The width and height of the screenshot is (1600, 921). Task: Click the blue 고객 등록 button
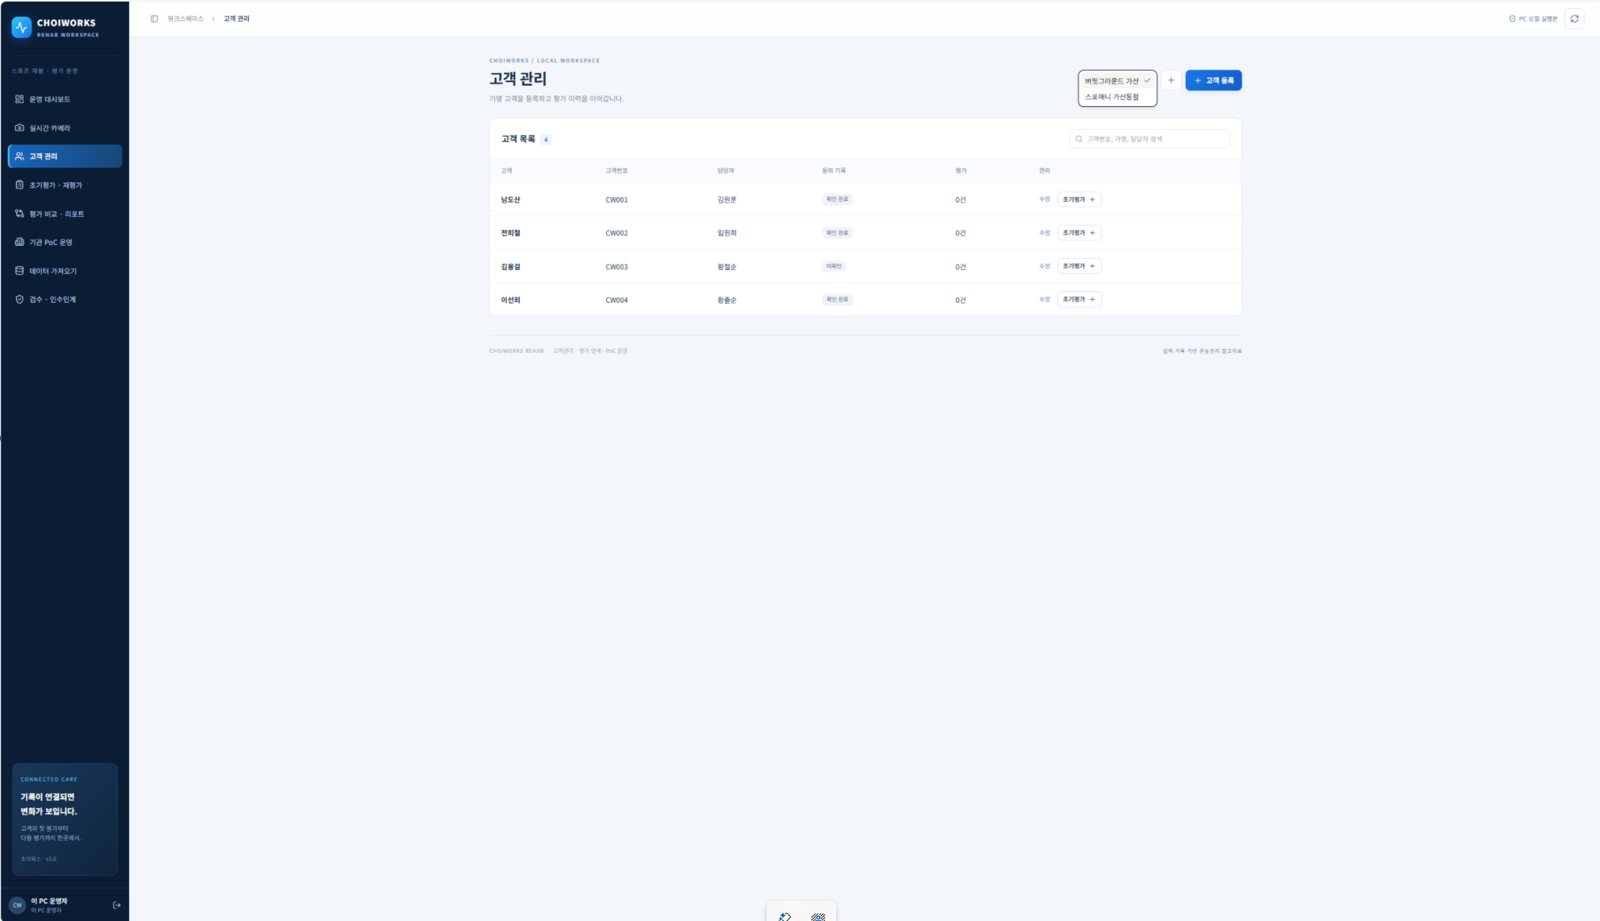click(x=1213, y=80)
